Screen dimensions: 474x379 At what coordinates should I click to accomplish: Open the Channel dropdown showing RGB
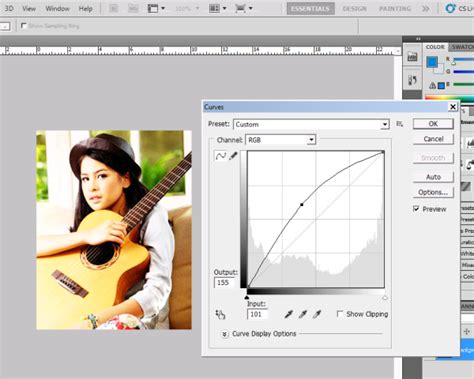coord(280,140)
